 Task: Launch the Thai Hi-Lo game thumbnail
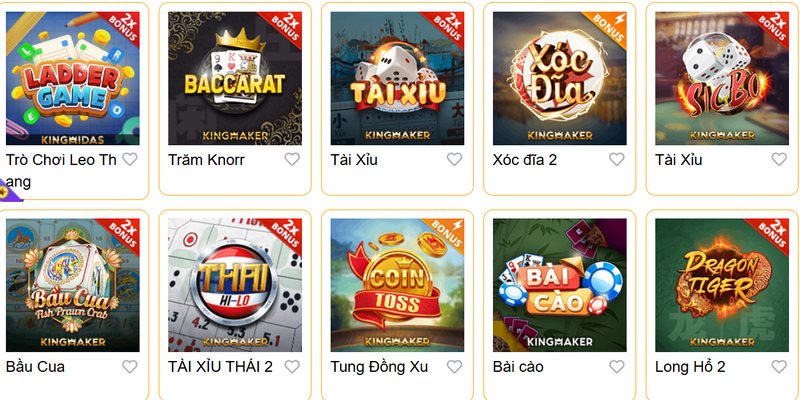235,285
